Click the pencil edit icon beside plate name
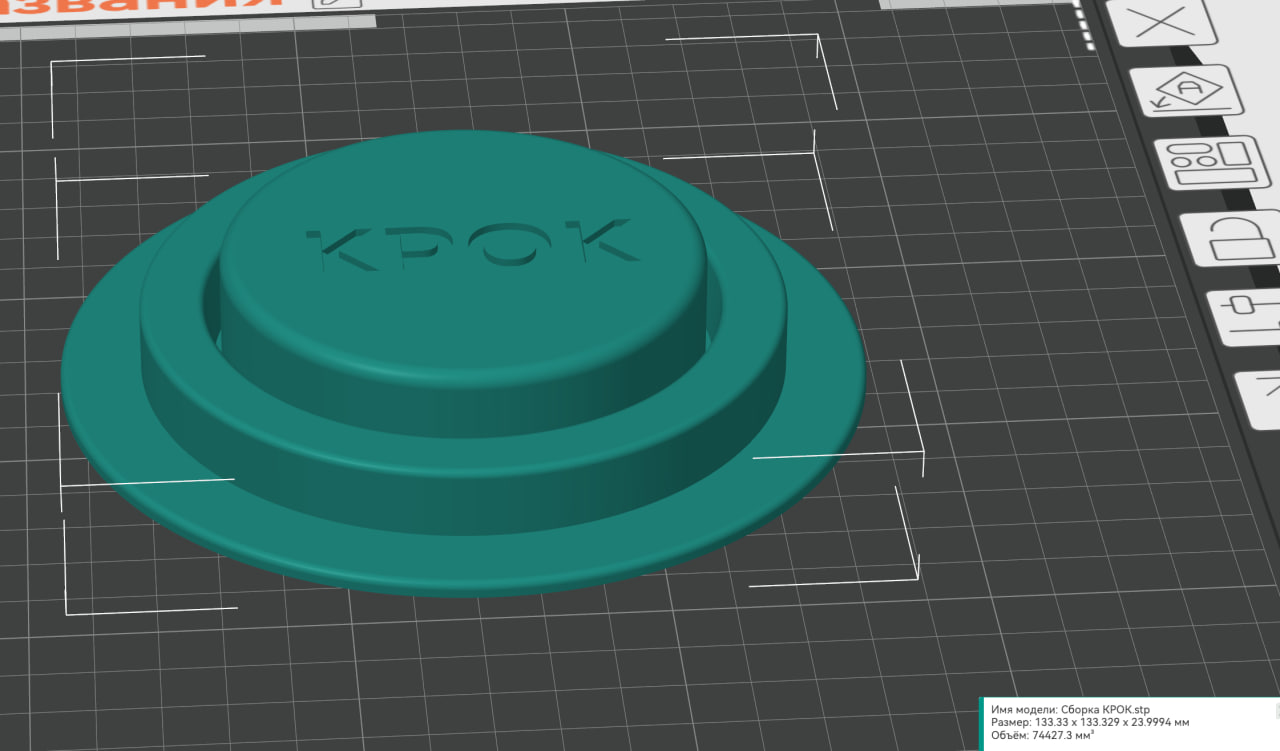Viewport: 1280px width, 751px height. 325,3
